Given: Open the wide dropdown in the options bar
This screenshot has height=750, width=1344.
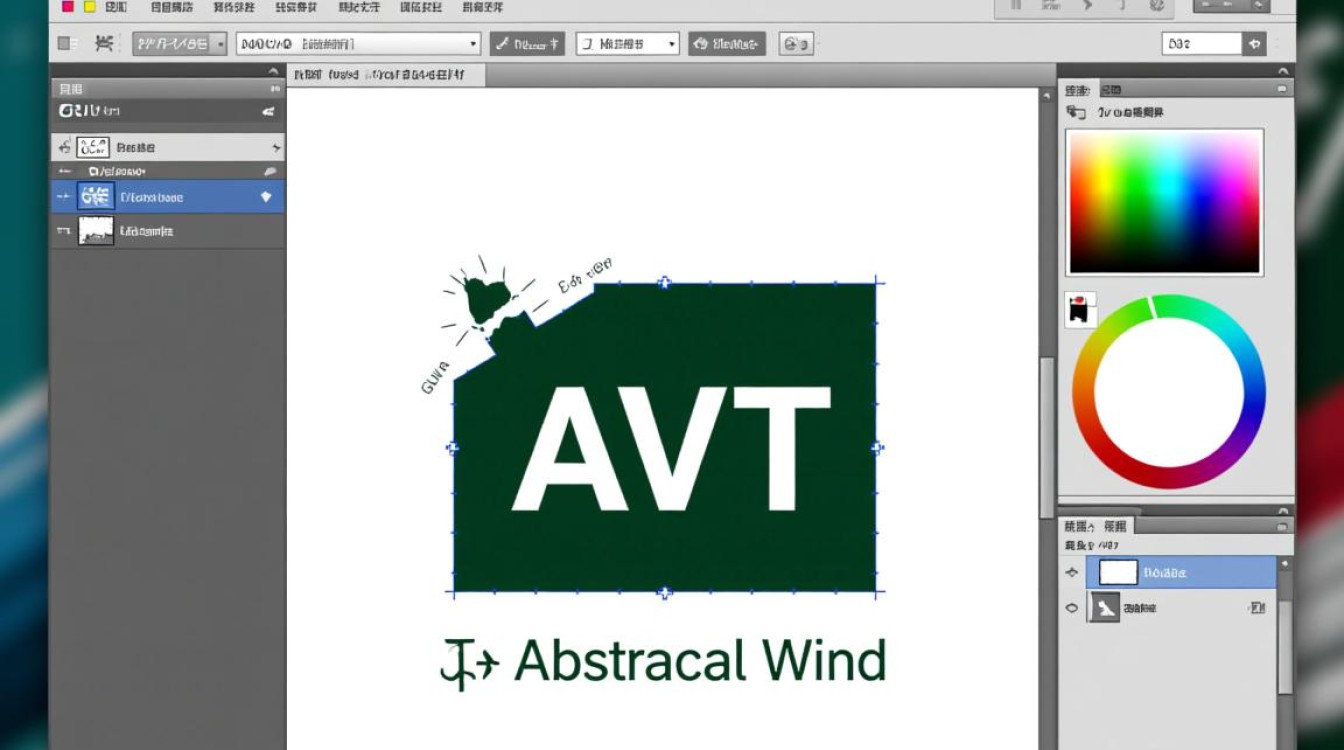Looking at the screenshot, I should [358, 44].
